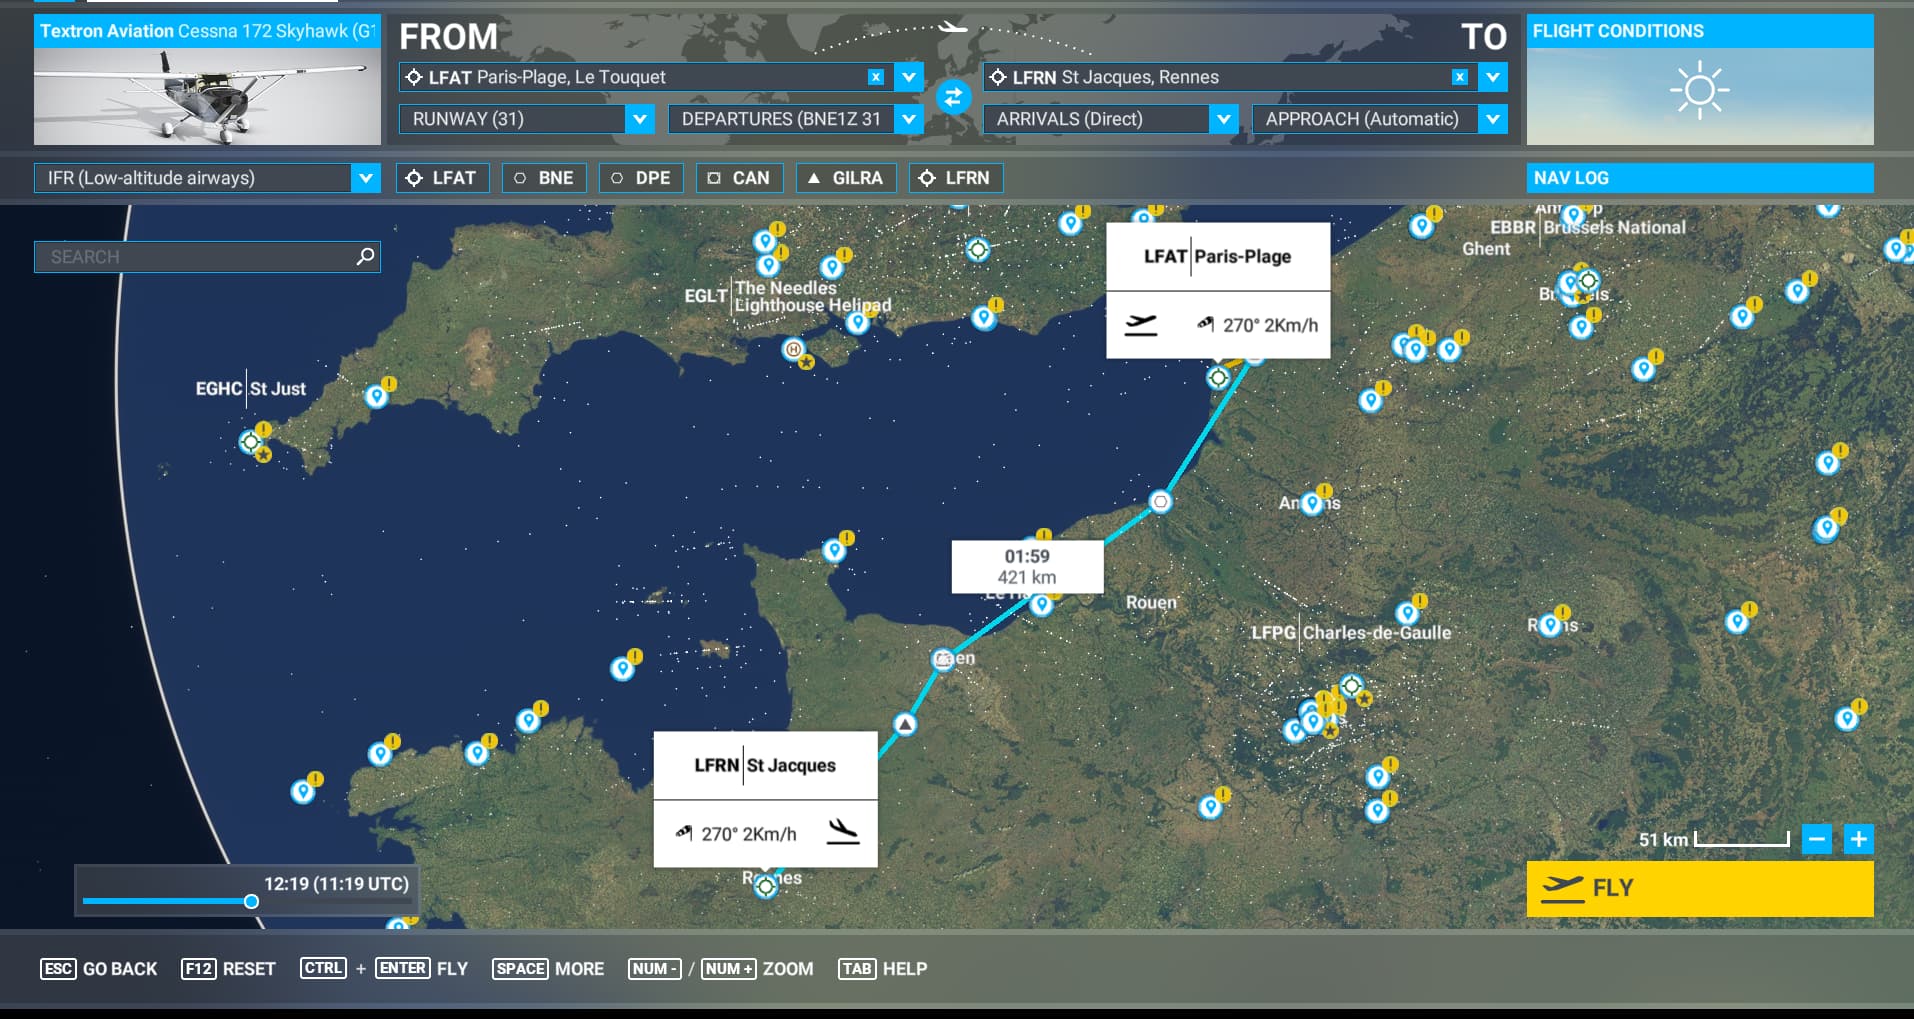This screenshot has height=1019, width=1914.
Task: Clear the LFAT departure airport
Action: click(x=876, y=77)
